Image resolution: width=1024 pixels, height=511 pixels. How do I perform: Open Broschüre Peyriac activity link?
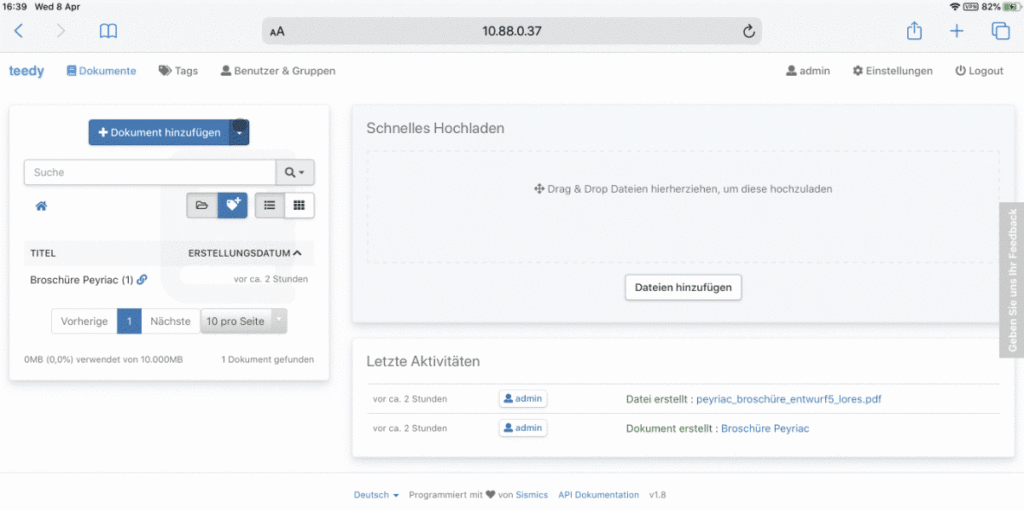click(765, 429)
